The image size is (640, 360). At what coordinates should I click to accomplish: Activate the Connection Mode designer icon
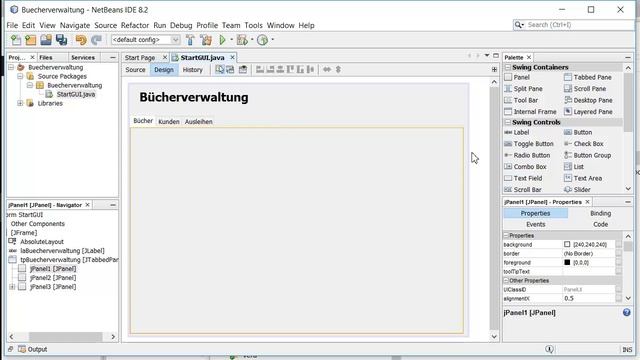230,69
